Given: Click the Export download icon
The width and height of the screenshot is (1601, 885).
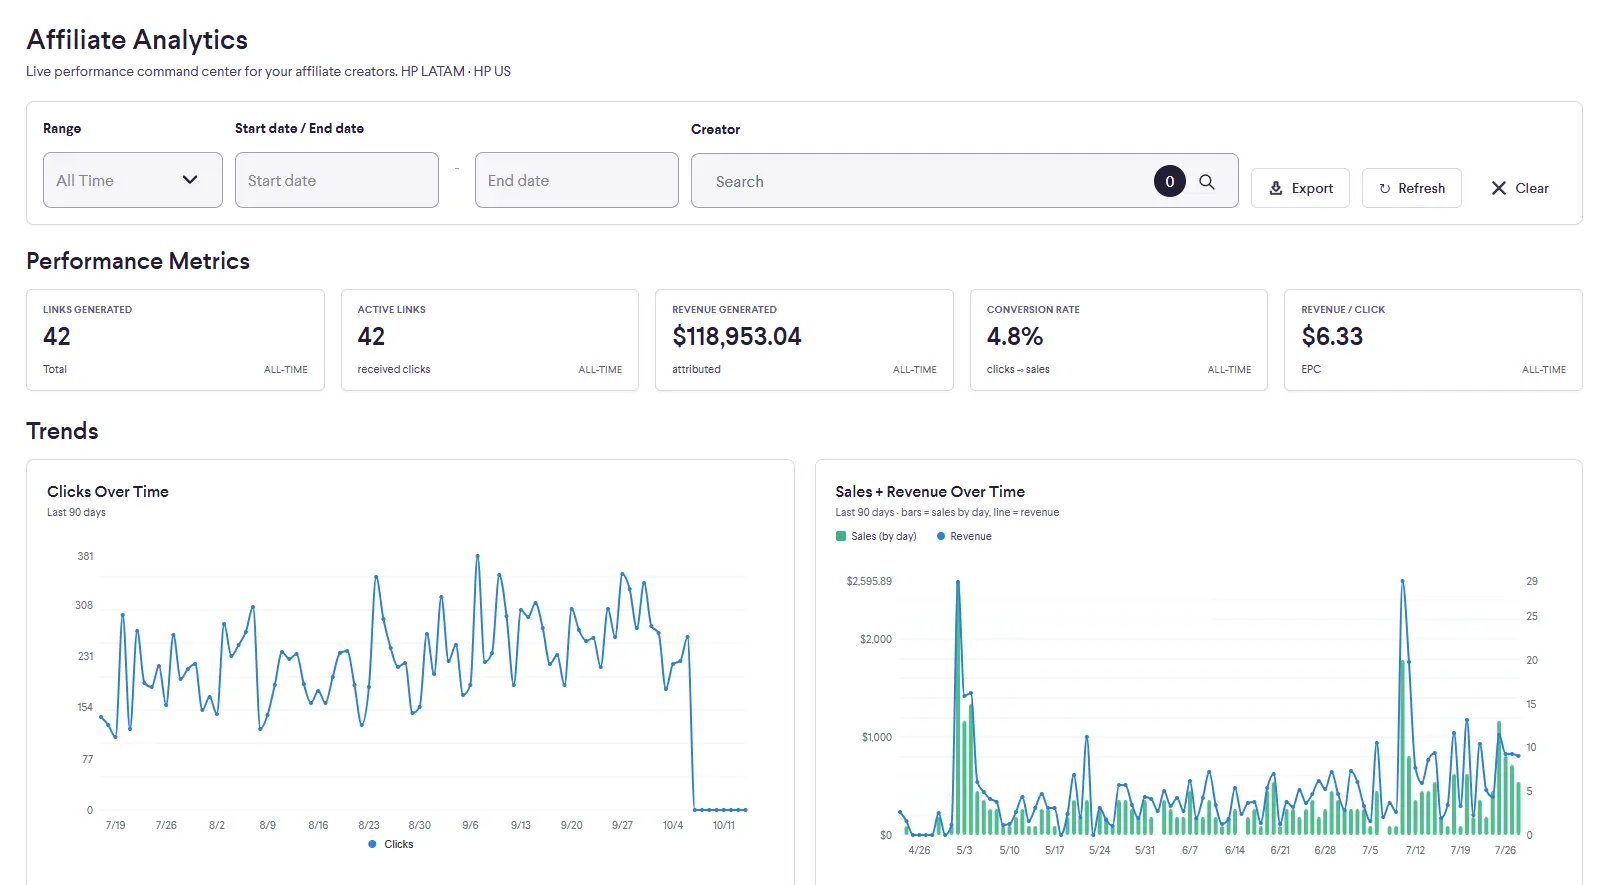Looking at the screenshot, I should 1276,188.
